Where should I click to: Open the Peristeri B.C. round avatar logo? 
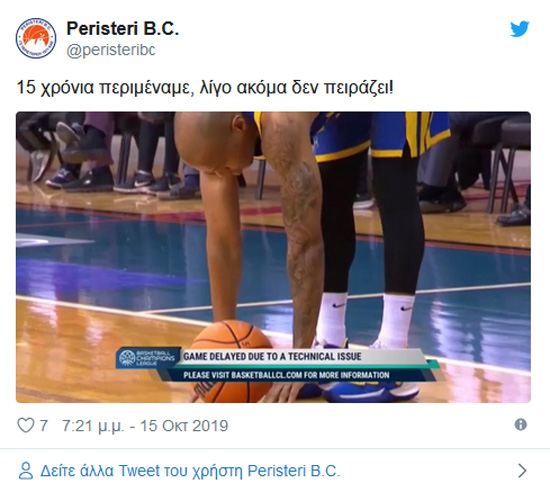click(36, 38)
